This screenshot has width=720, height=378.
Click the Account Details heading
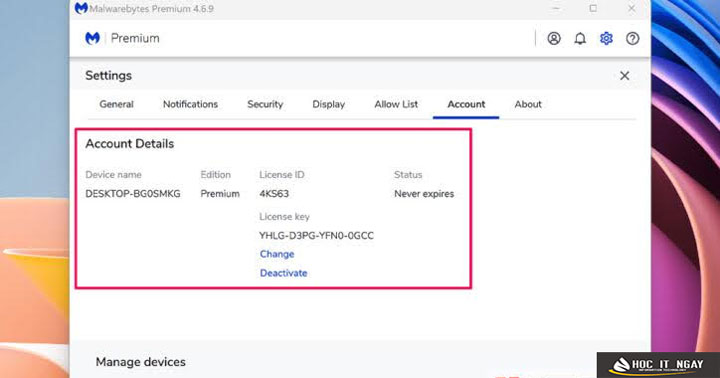tap(129, 144)
